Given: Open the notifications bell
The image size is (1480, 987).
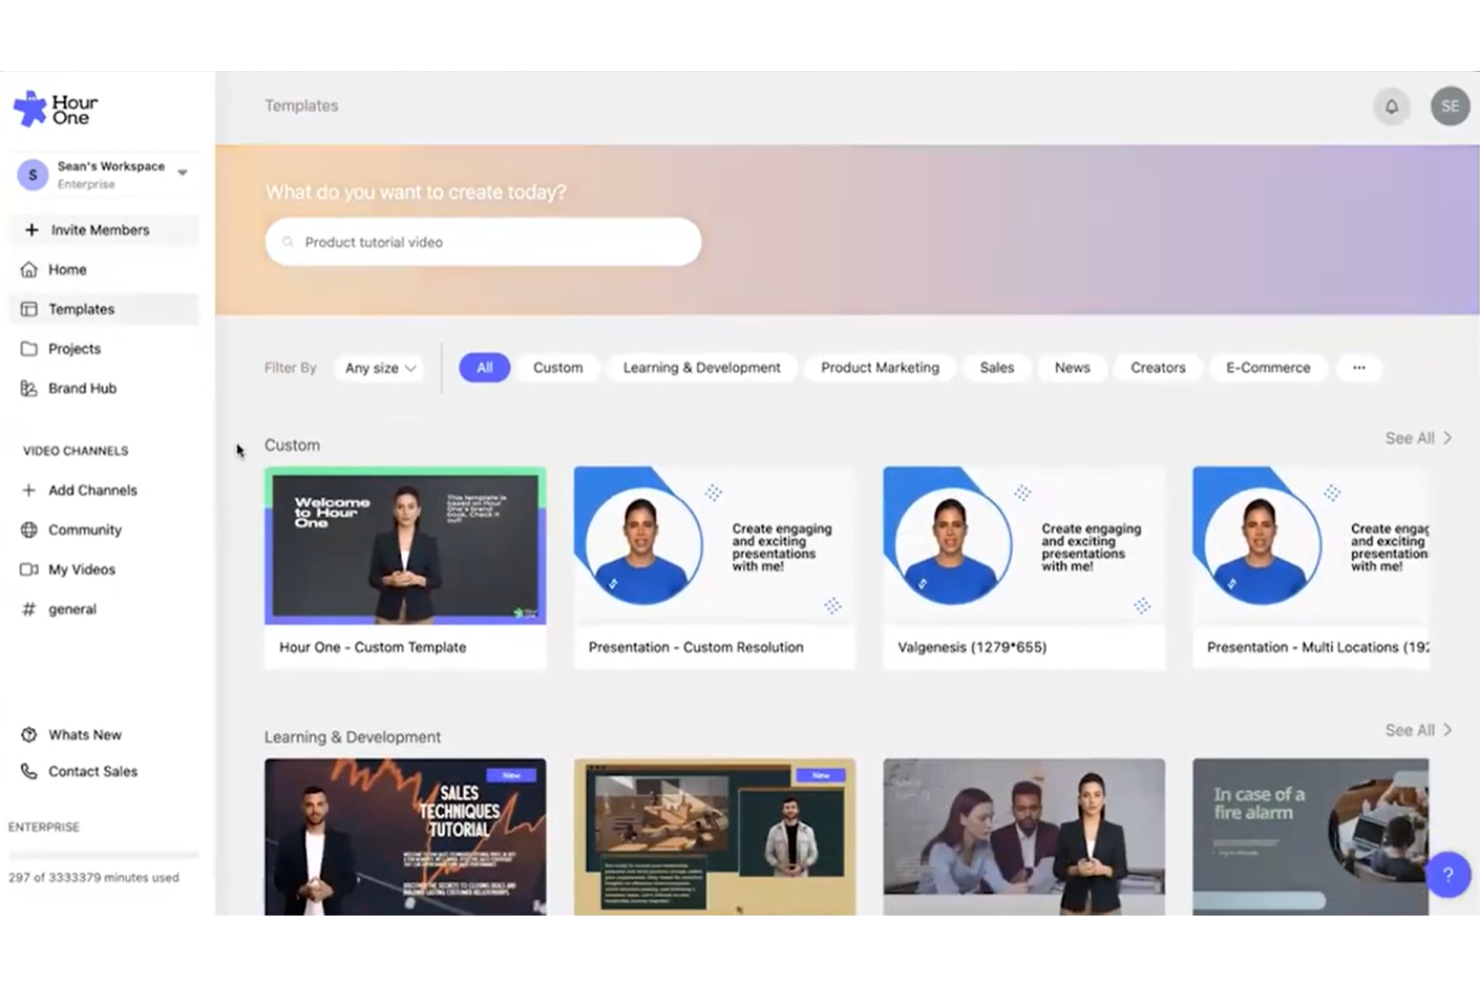Looking at the screenshot, I should 1391,106.
